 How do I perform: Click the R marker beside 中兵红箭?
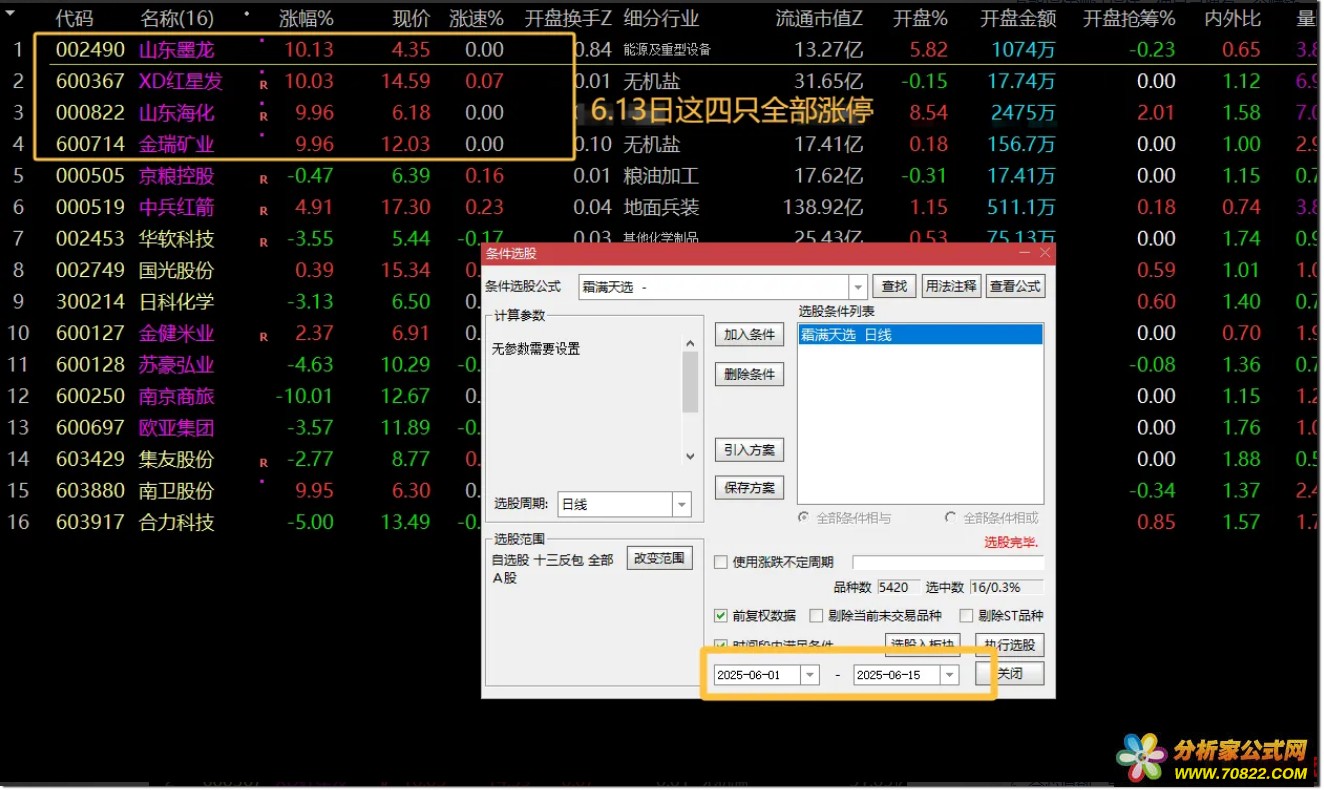[x=264, y=211]
